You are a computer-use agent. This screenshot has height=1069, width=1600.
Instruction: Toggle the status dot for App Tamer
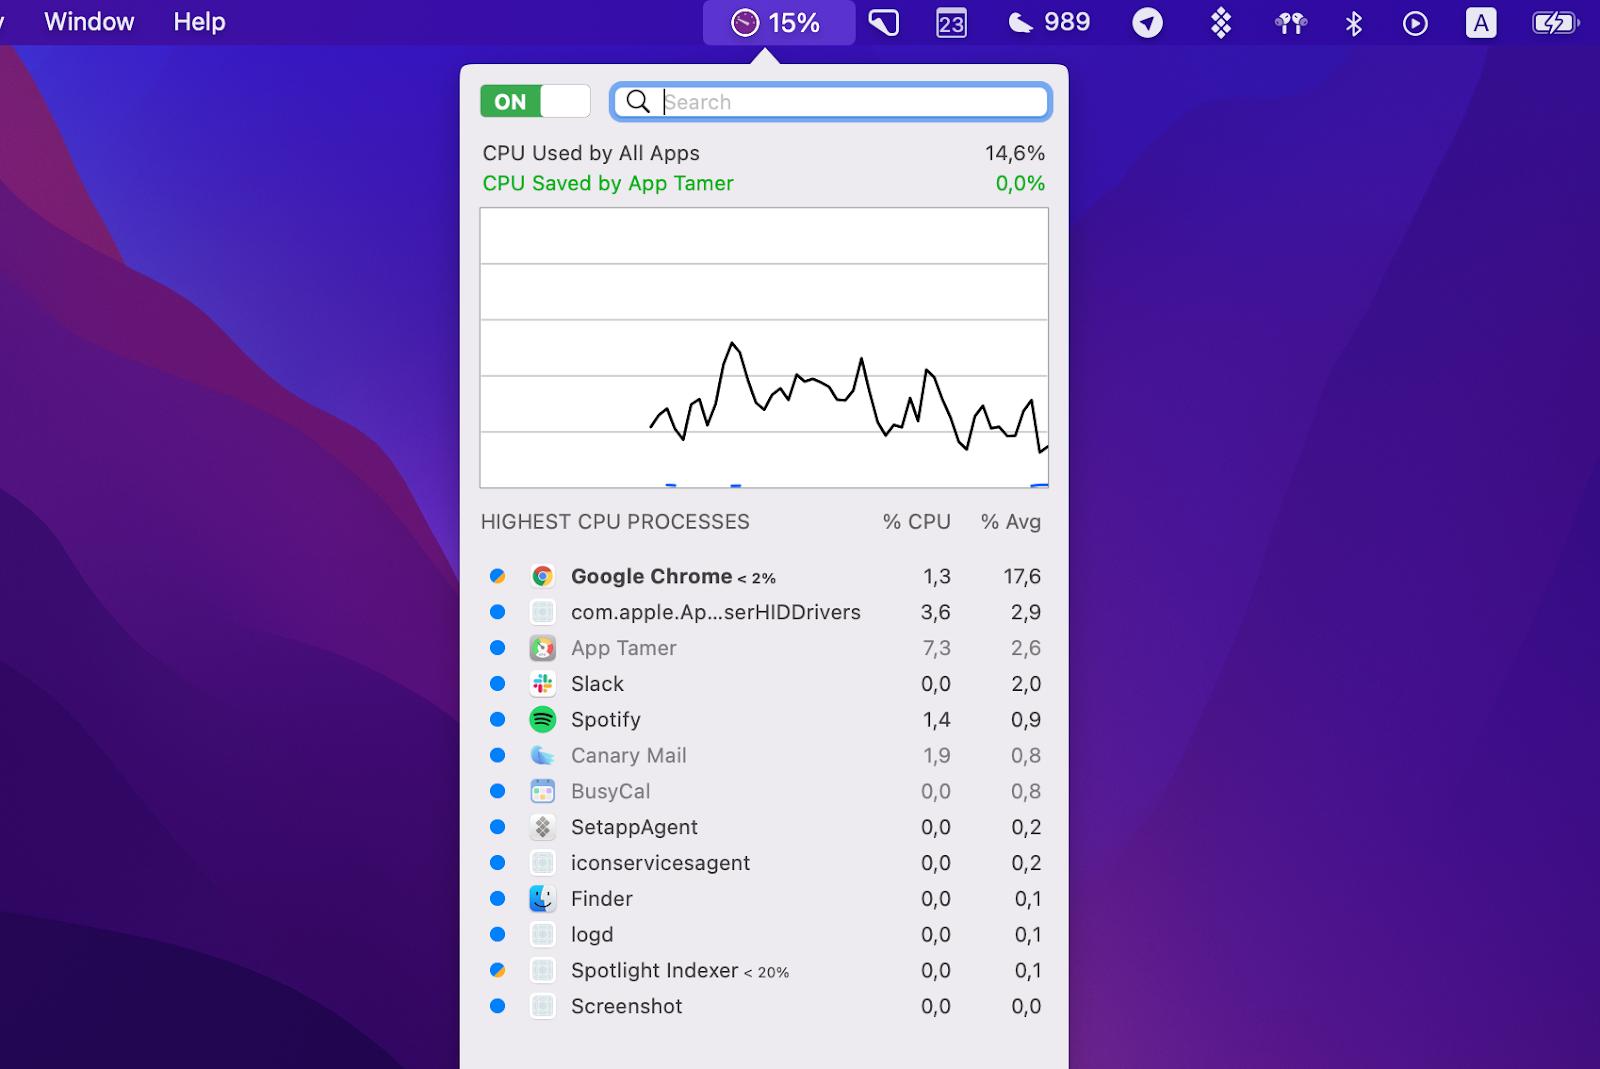click(x=497, y=648)
